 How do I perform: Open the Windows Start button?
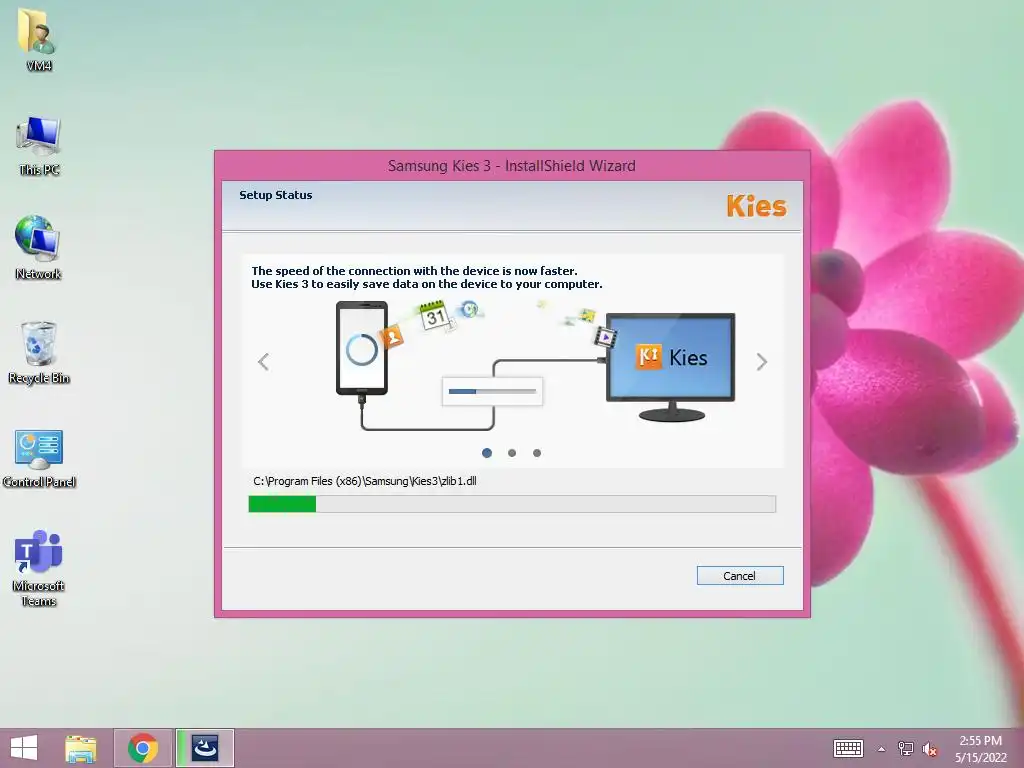tap(24, 748)
